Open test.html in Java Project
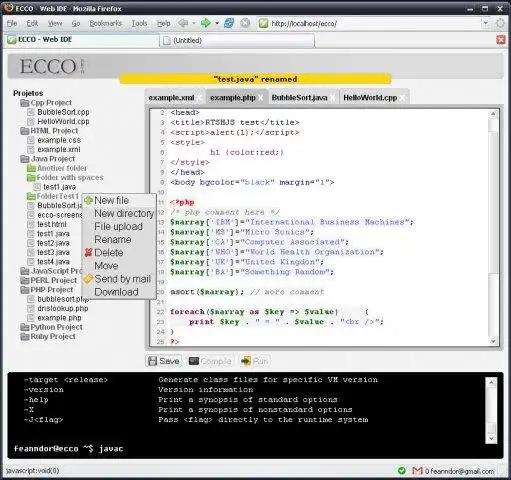Screen dimensions: 511x480 [47, 224]
